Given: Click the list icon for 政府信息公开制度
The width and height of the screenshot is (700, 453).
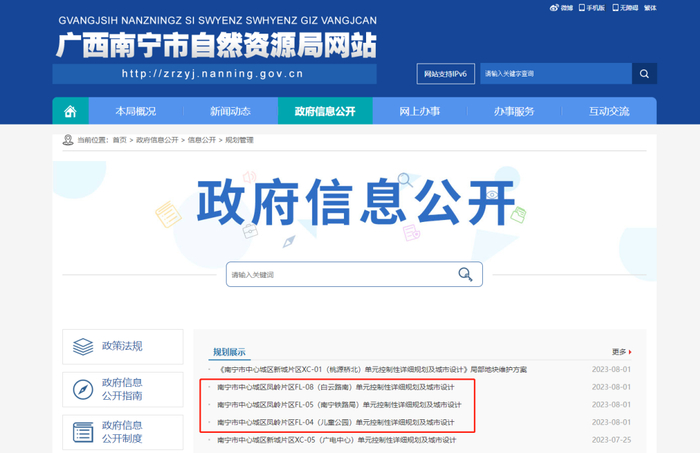Looking at the screenshot, I should [83, 432].
